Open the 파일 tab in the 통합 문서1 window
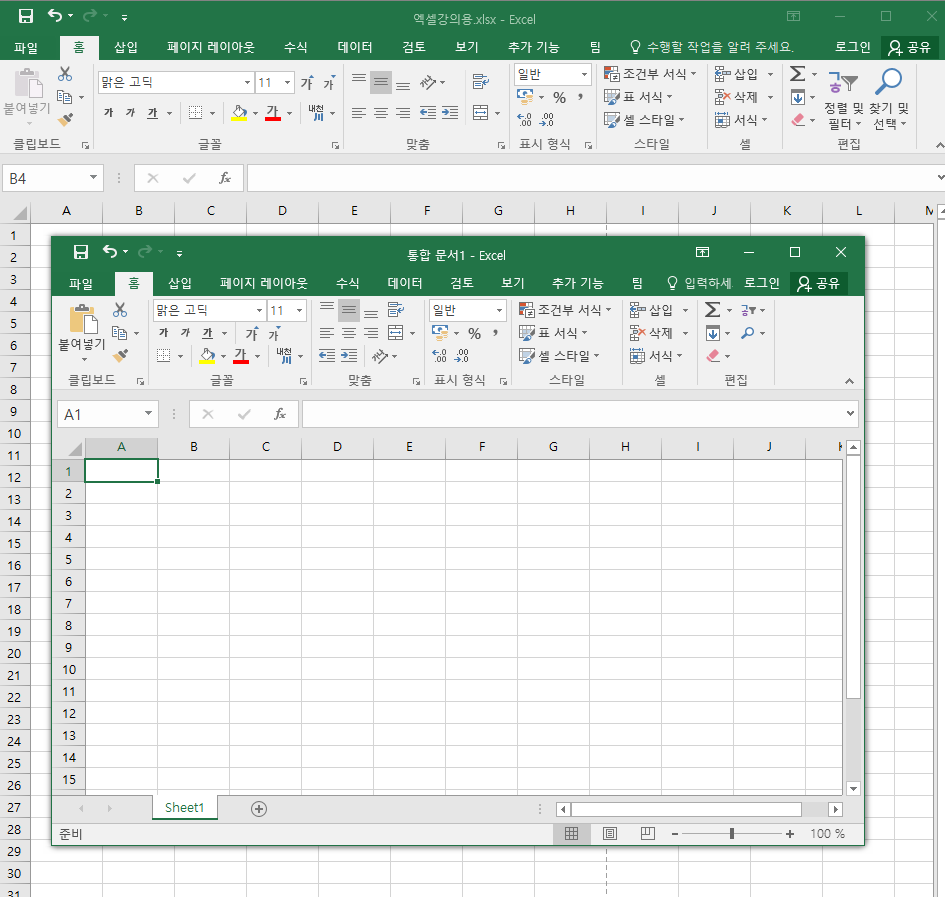Screen dimensions: 945x897 [81, 283]
